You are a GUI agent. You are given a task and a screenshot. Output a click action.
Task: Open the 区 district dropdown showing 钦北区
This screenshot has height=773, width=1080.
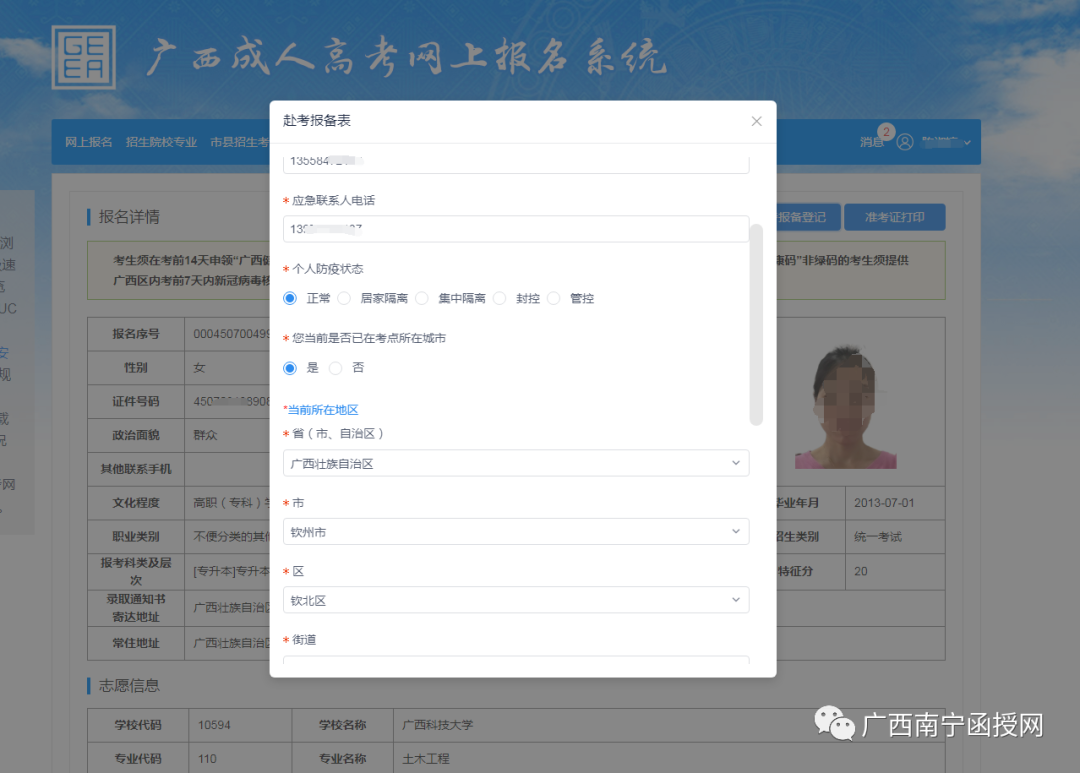click(x=515, y=599)
